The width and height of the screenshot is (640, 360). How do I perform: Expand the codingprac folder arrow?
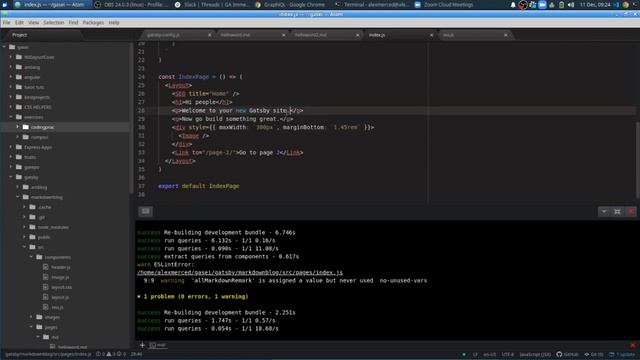pyautogui.click(x=18, y=127)
